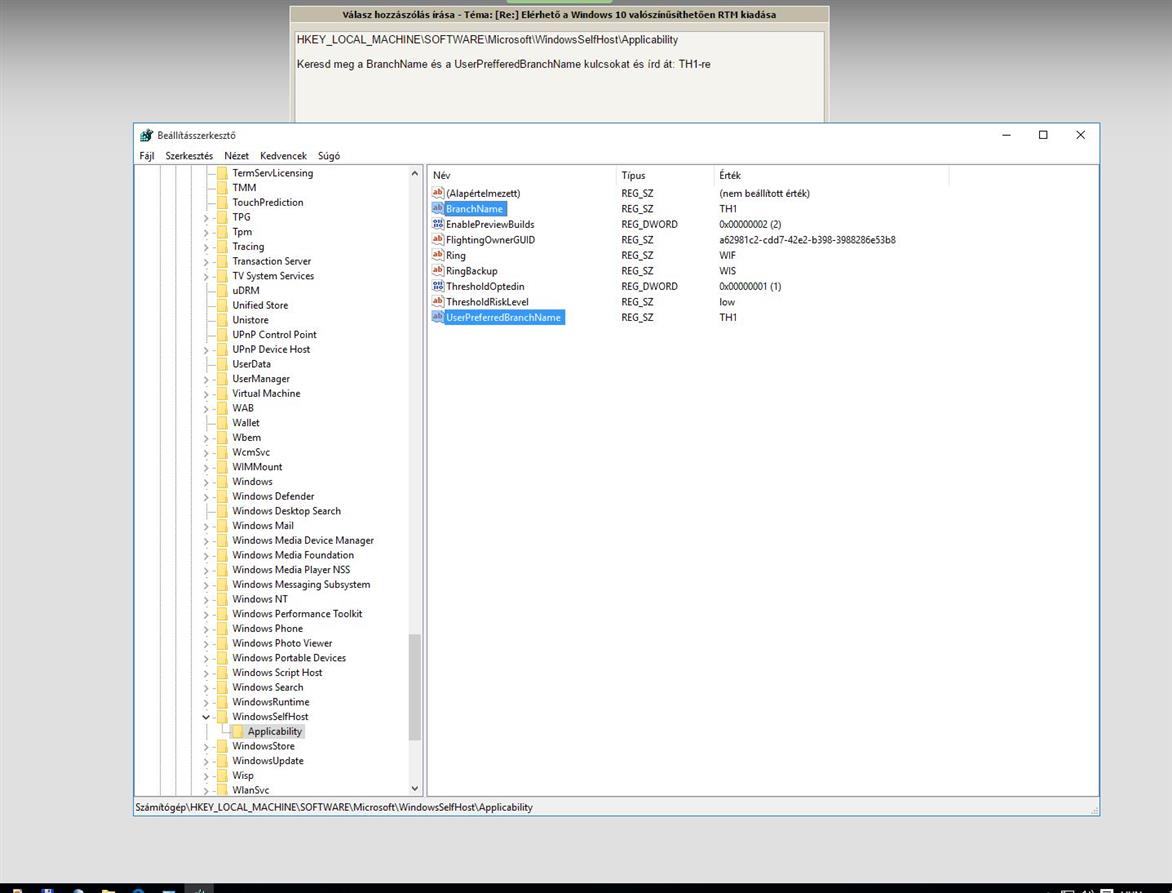
Task: Click the string icon beside UserPreferredBranchName
Action: (438, 318)
